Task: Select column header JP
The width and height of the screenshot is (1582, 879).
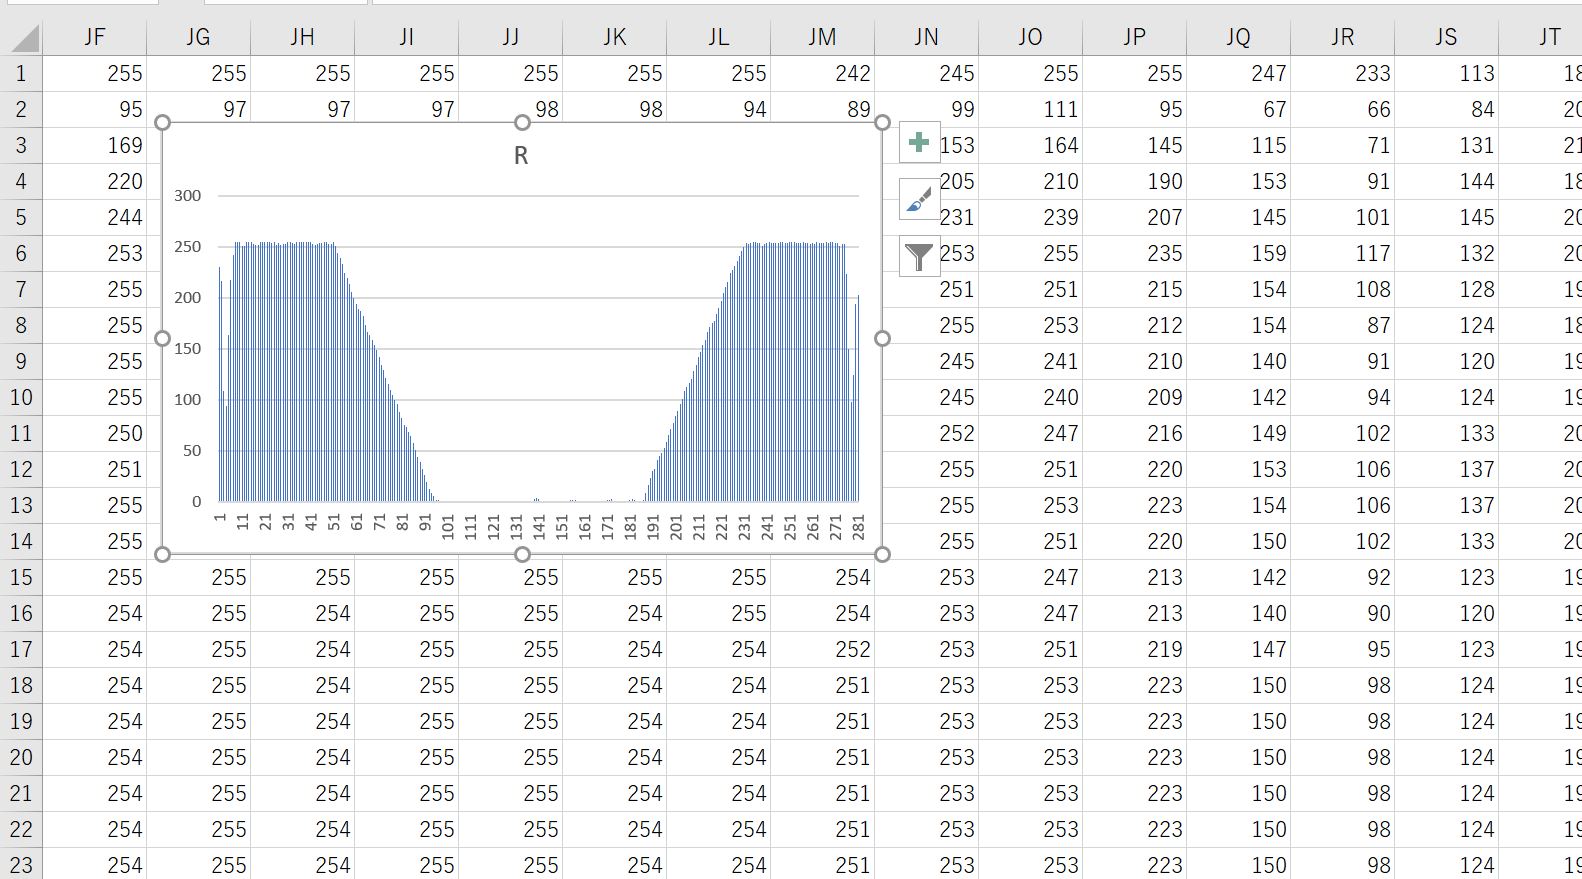Action: pos(1134,37)
